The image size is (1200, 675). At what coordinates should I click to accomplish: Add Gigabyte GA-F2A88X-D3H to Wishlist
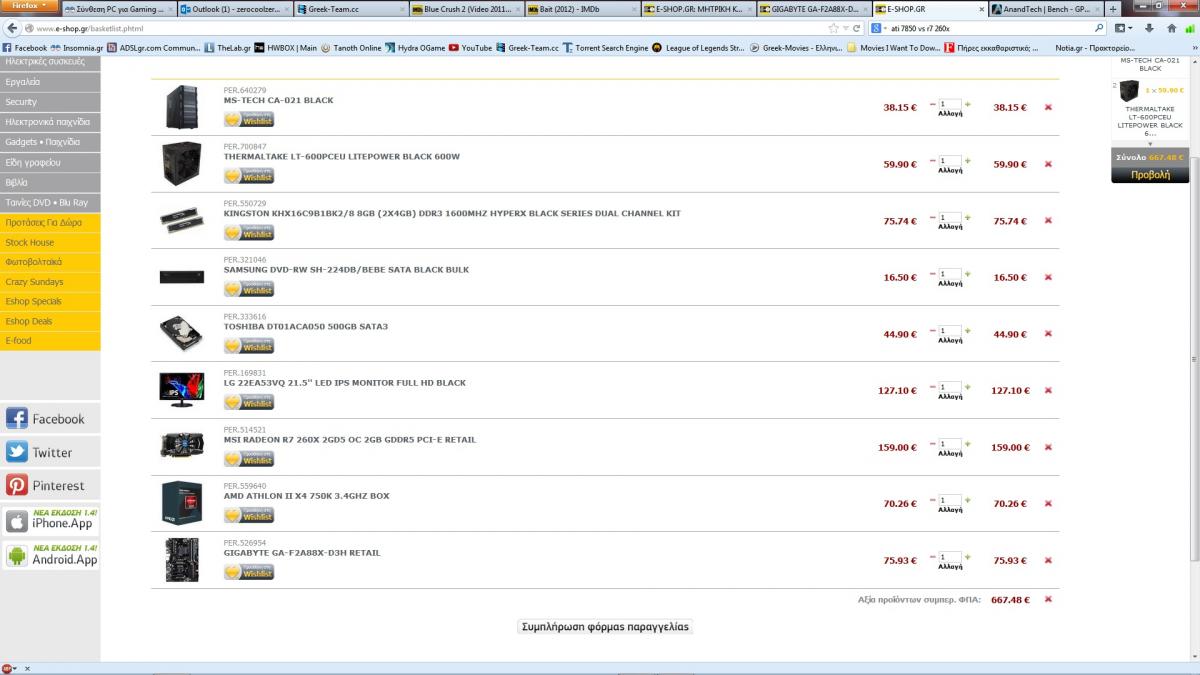249,573
